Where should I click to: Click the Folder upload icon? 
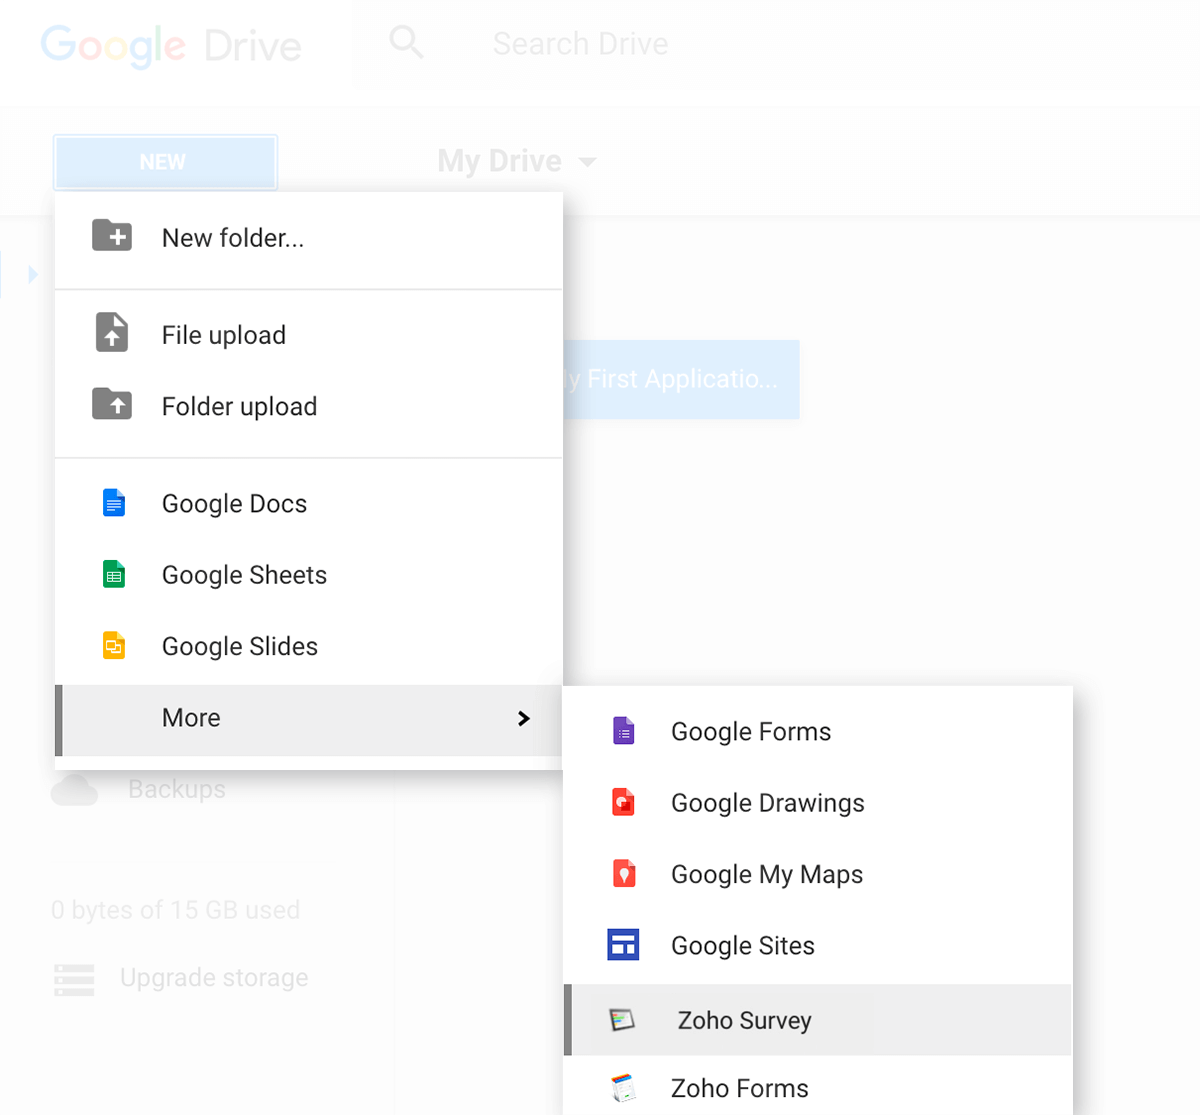click(x=111, y=404)
